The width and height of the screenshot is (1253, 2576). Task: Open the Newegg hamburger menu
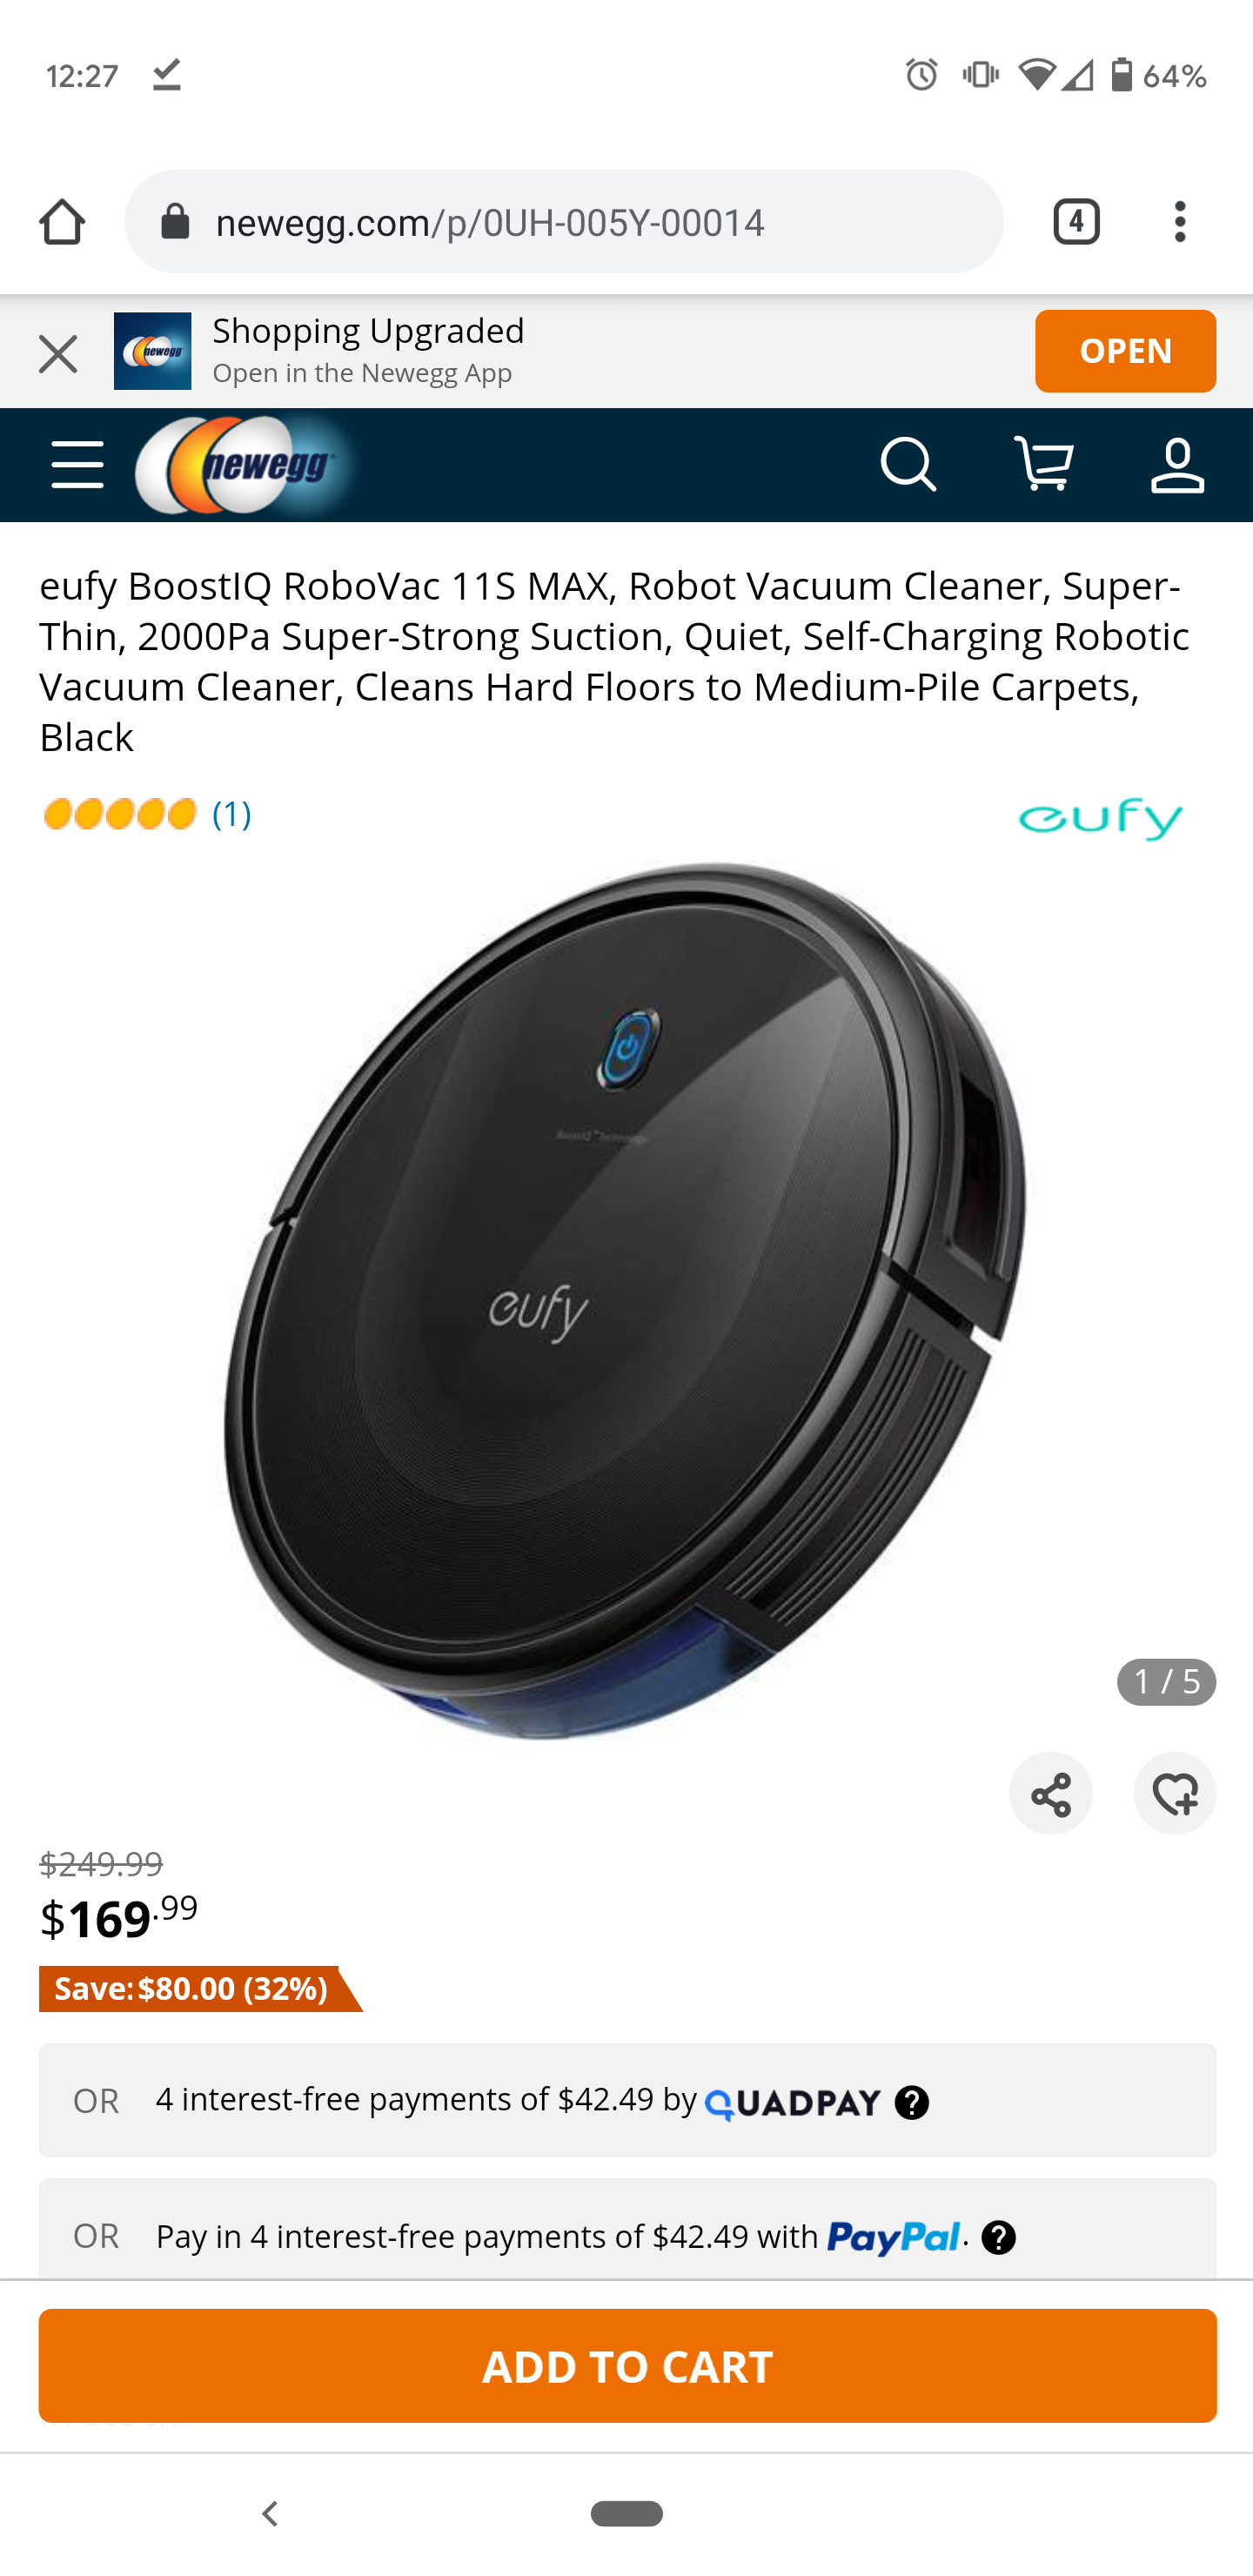click(x=77, y=465)
